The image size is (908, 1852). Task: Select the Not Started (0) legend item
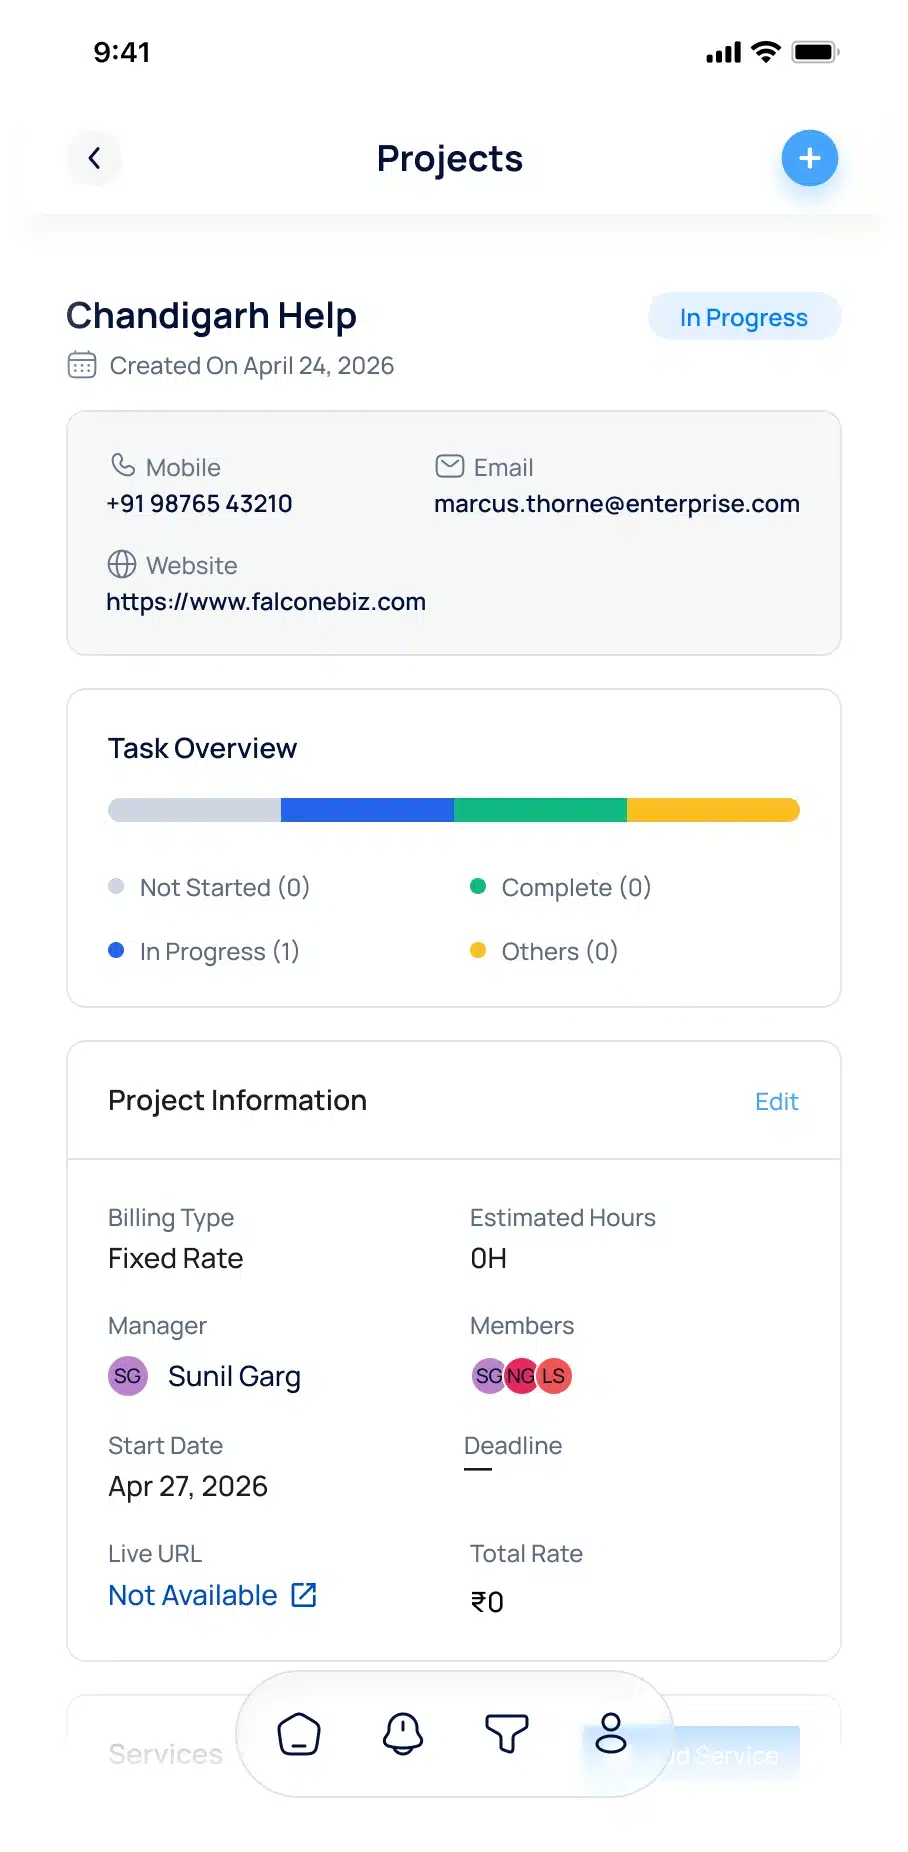point(209,887)
